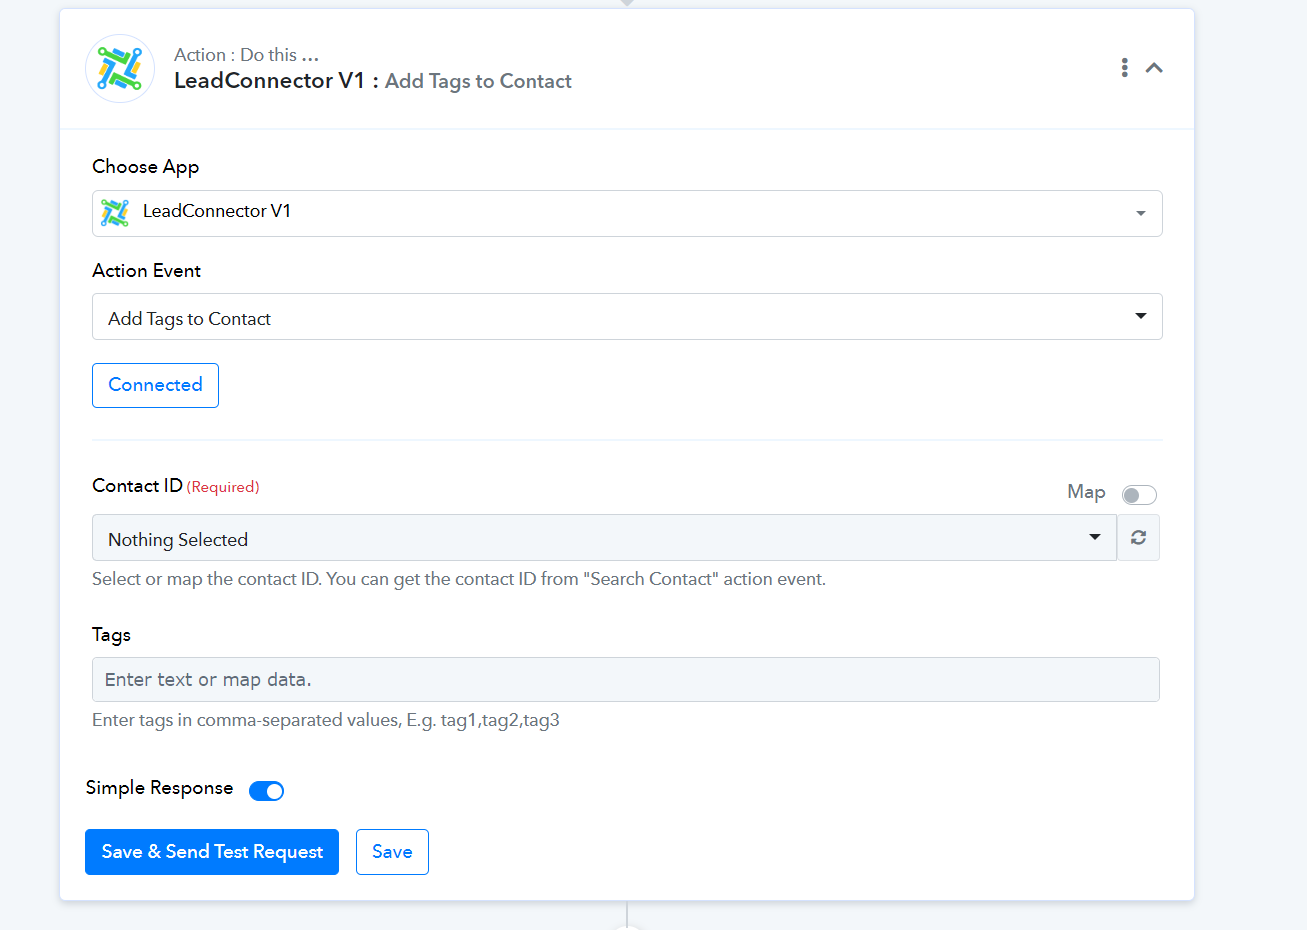
Task: Click the Contact ID helper text
Action: pyautogui.click(x=459, y=579)
